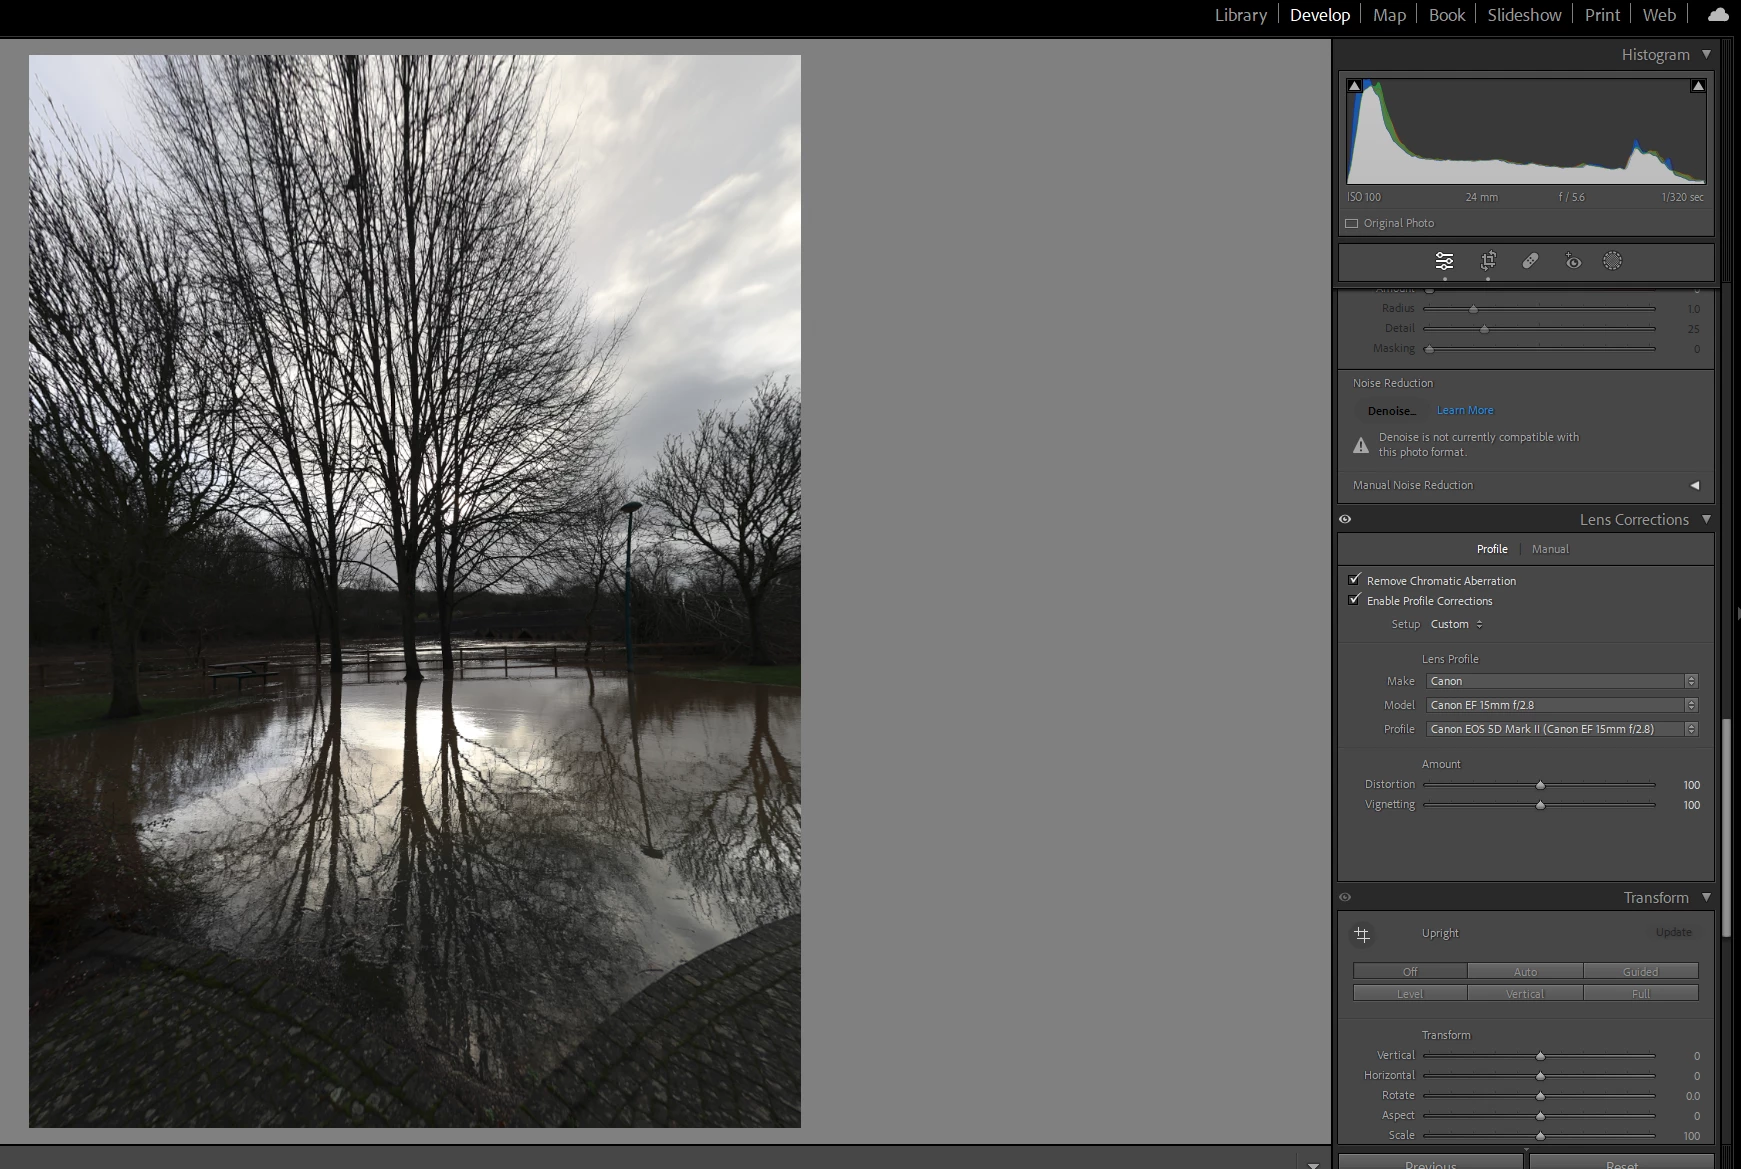This screenshot has width=1741, height=1169.
Task: Click the flooded park photo preview
Action: tap(415, 591)
